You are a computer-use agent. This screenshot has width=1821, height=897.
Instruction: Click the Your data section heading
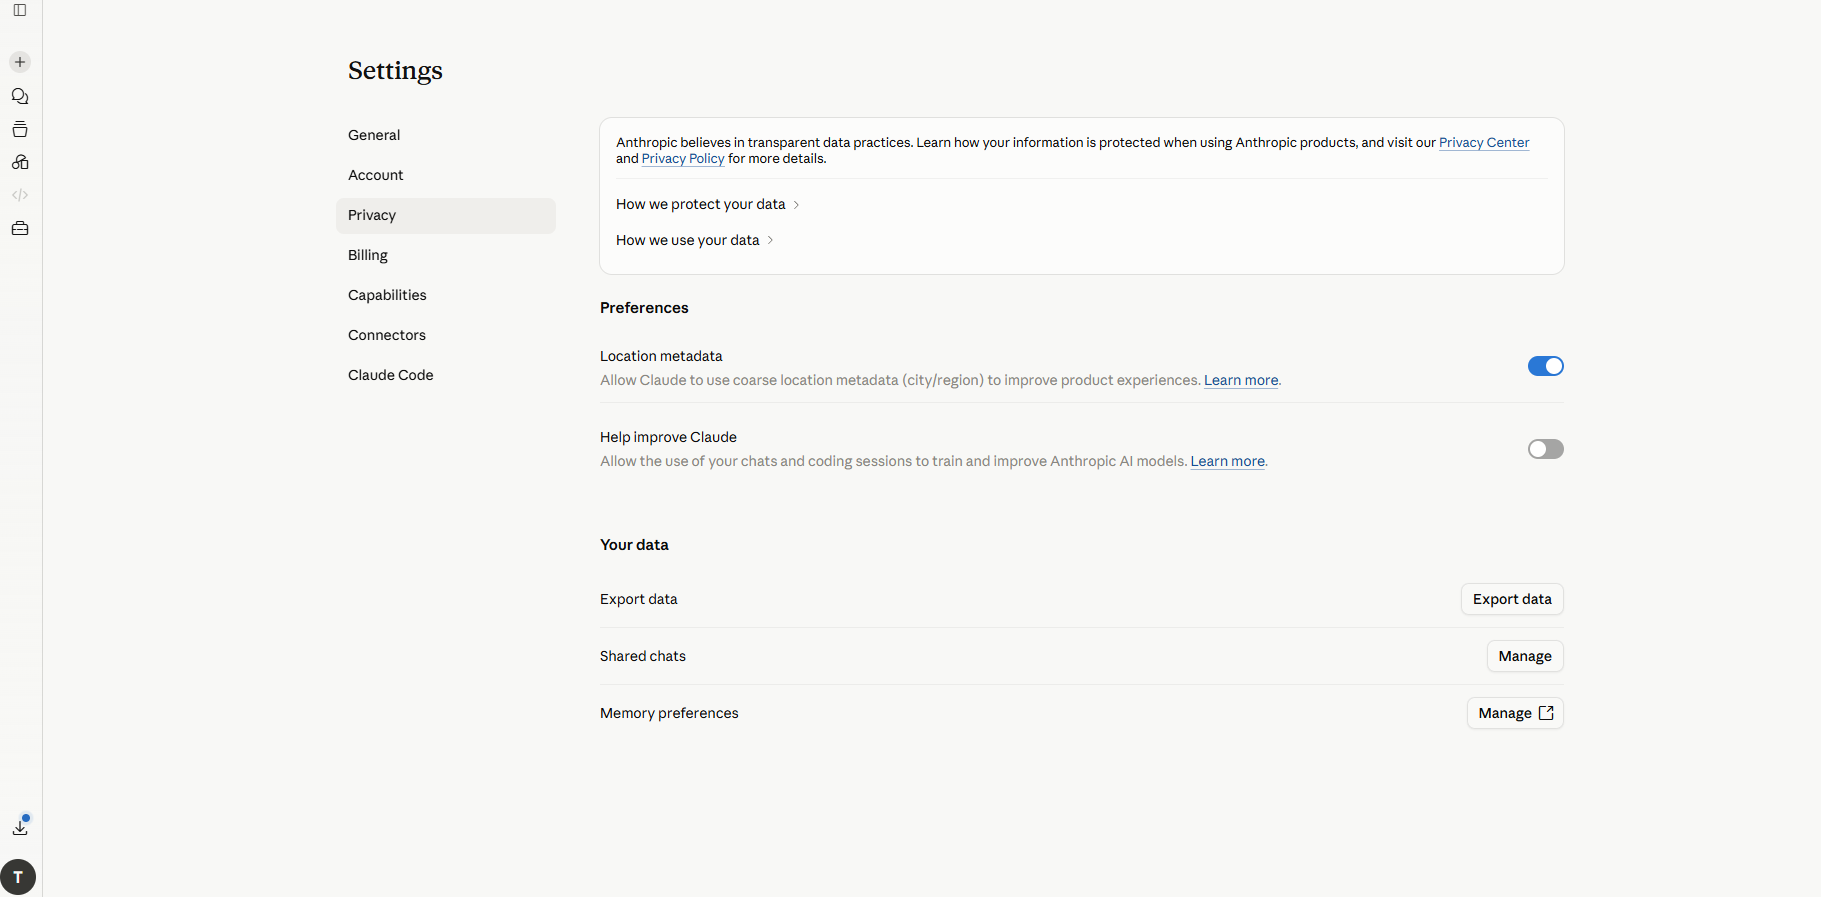click(634, 545)
